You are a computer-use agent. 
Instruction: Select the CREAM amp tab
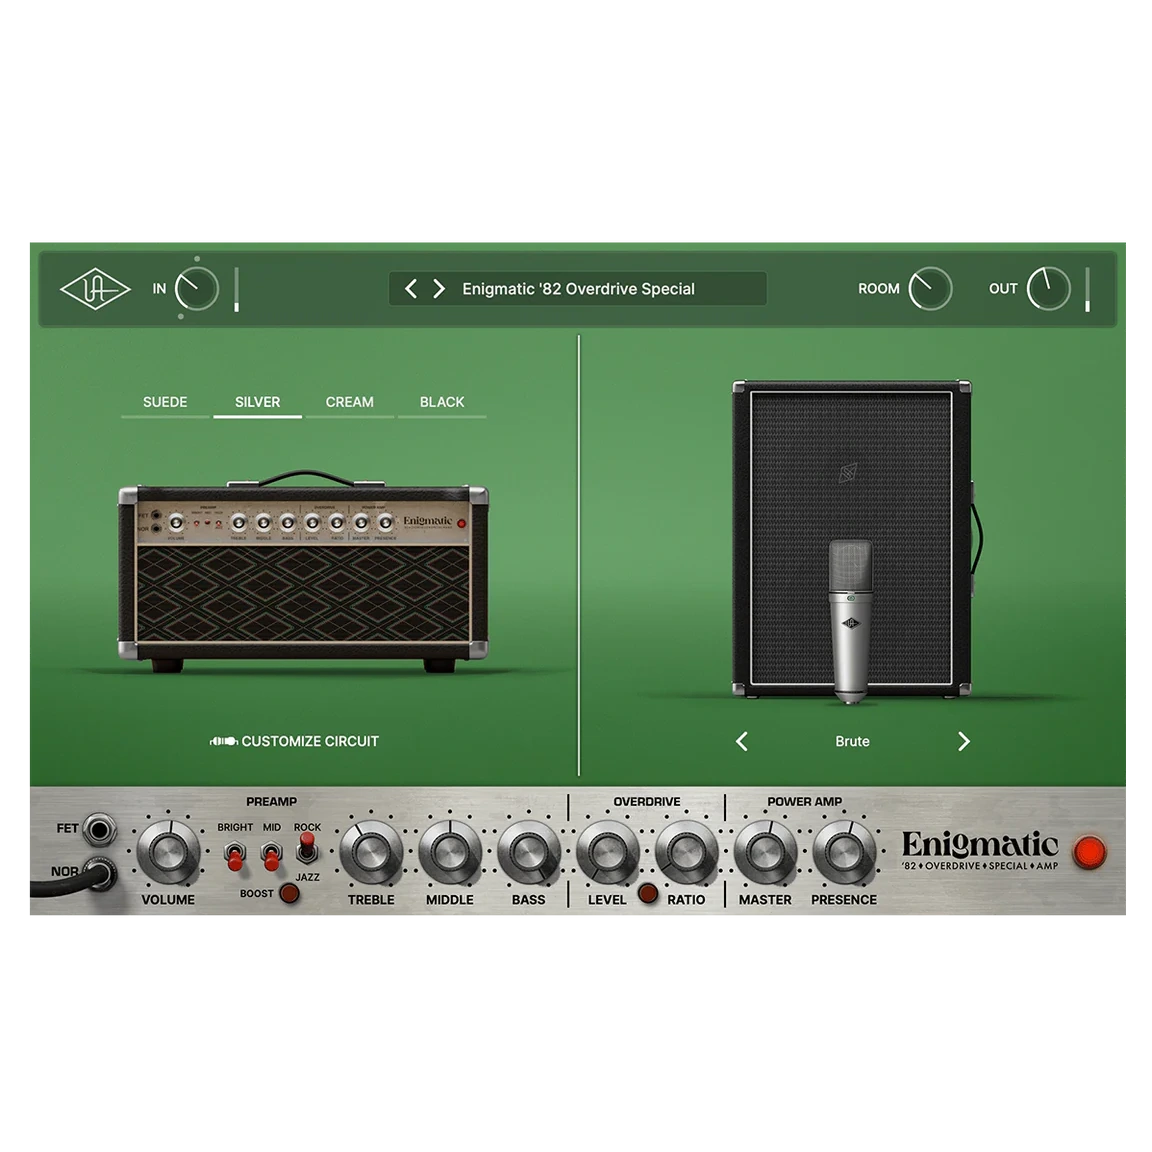350,403
